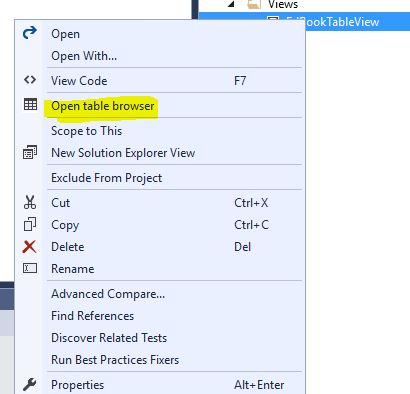
Task: Click the table grid icon
Action: (x=30, y=105)
